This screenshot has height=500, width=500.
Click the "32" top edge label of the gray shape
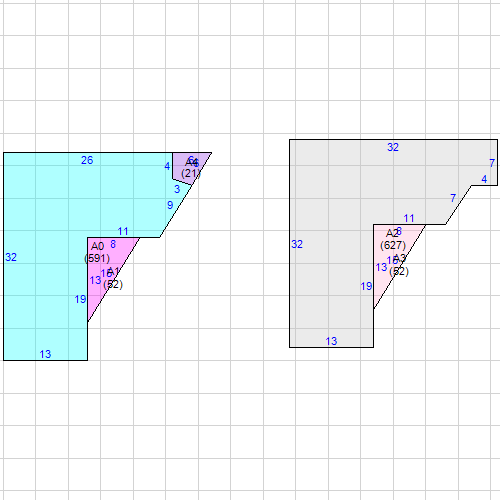pyautogui.click(x=393, y=147)
